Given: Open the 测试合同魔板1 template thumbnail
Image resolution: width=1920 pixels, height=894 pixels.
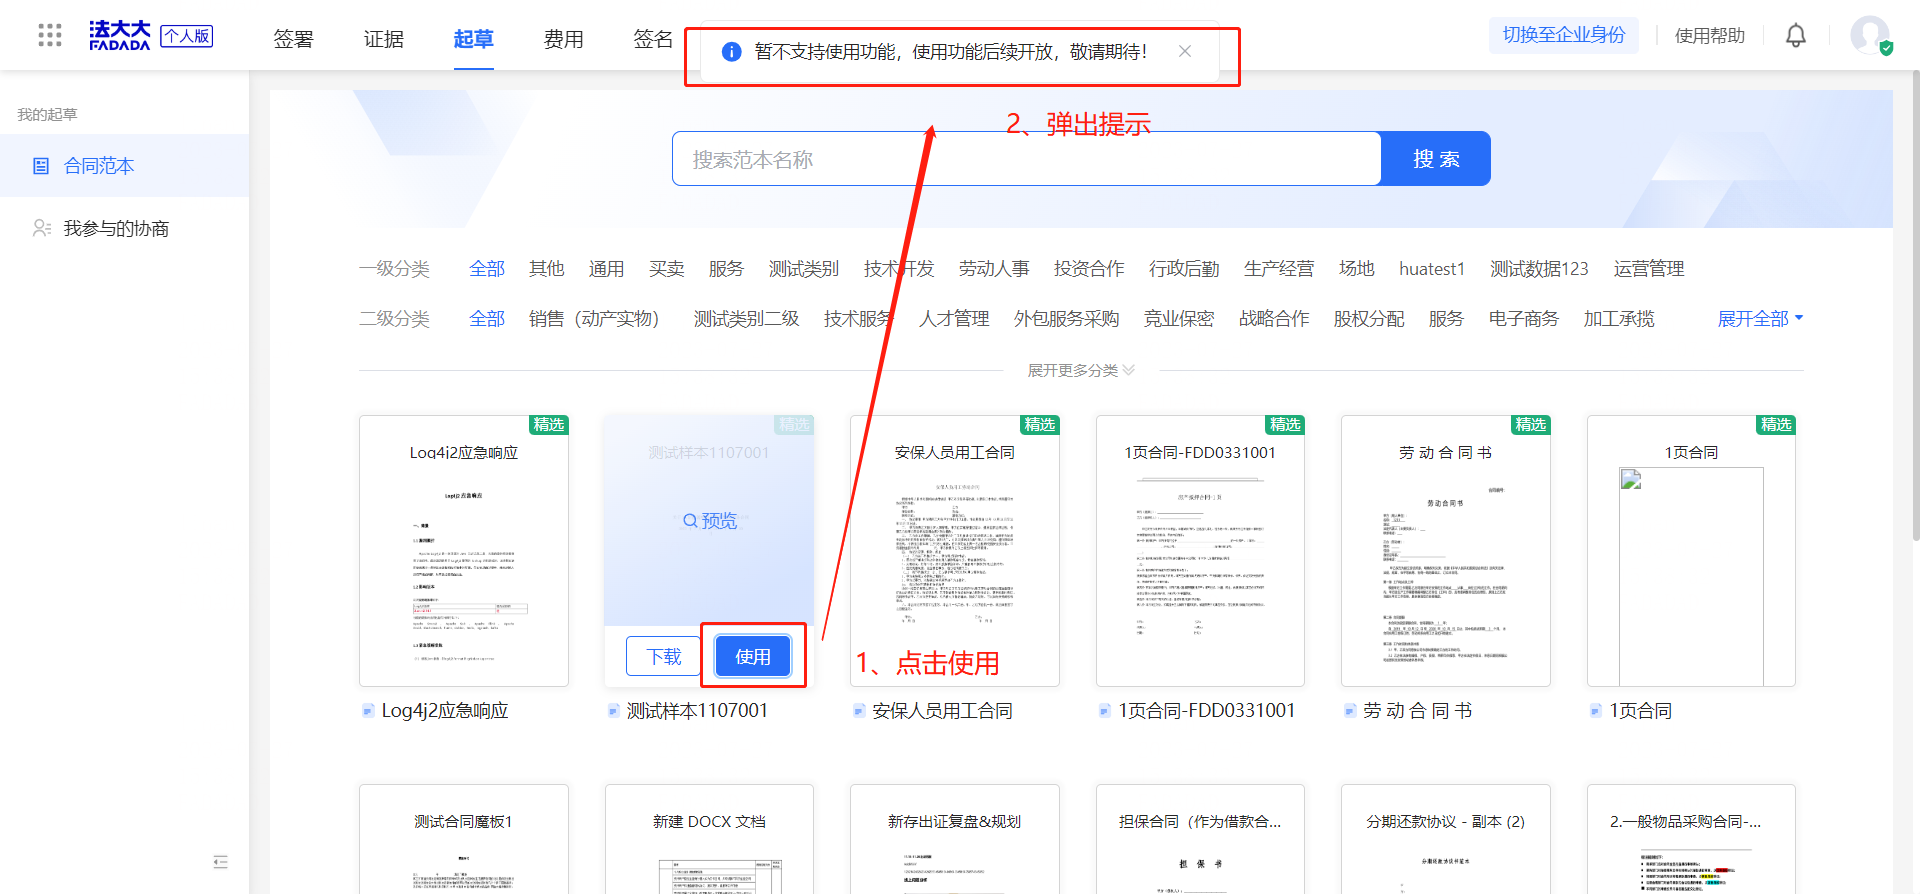Looking at the screenshot, I should click(x=464, y=839).
